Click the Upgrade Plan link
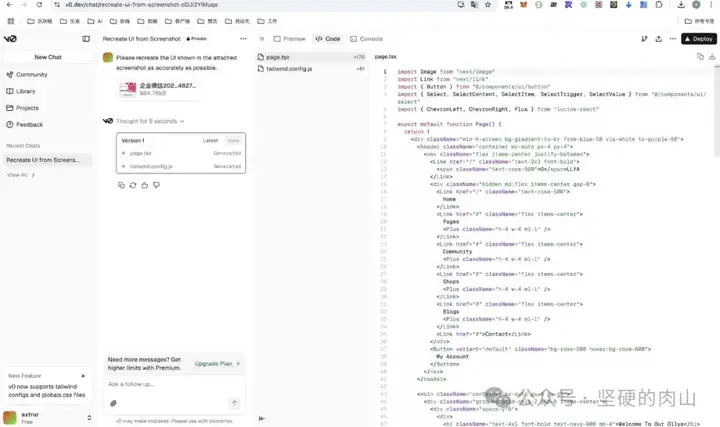This screenshot has height=427, width=720. pos(214,364)
